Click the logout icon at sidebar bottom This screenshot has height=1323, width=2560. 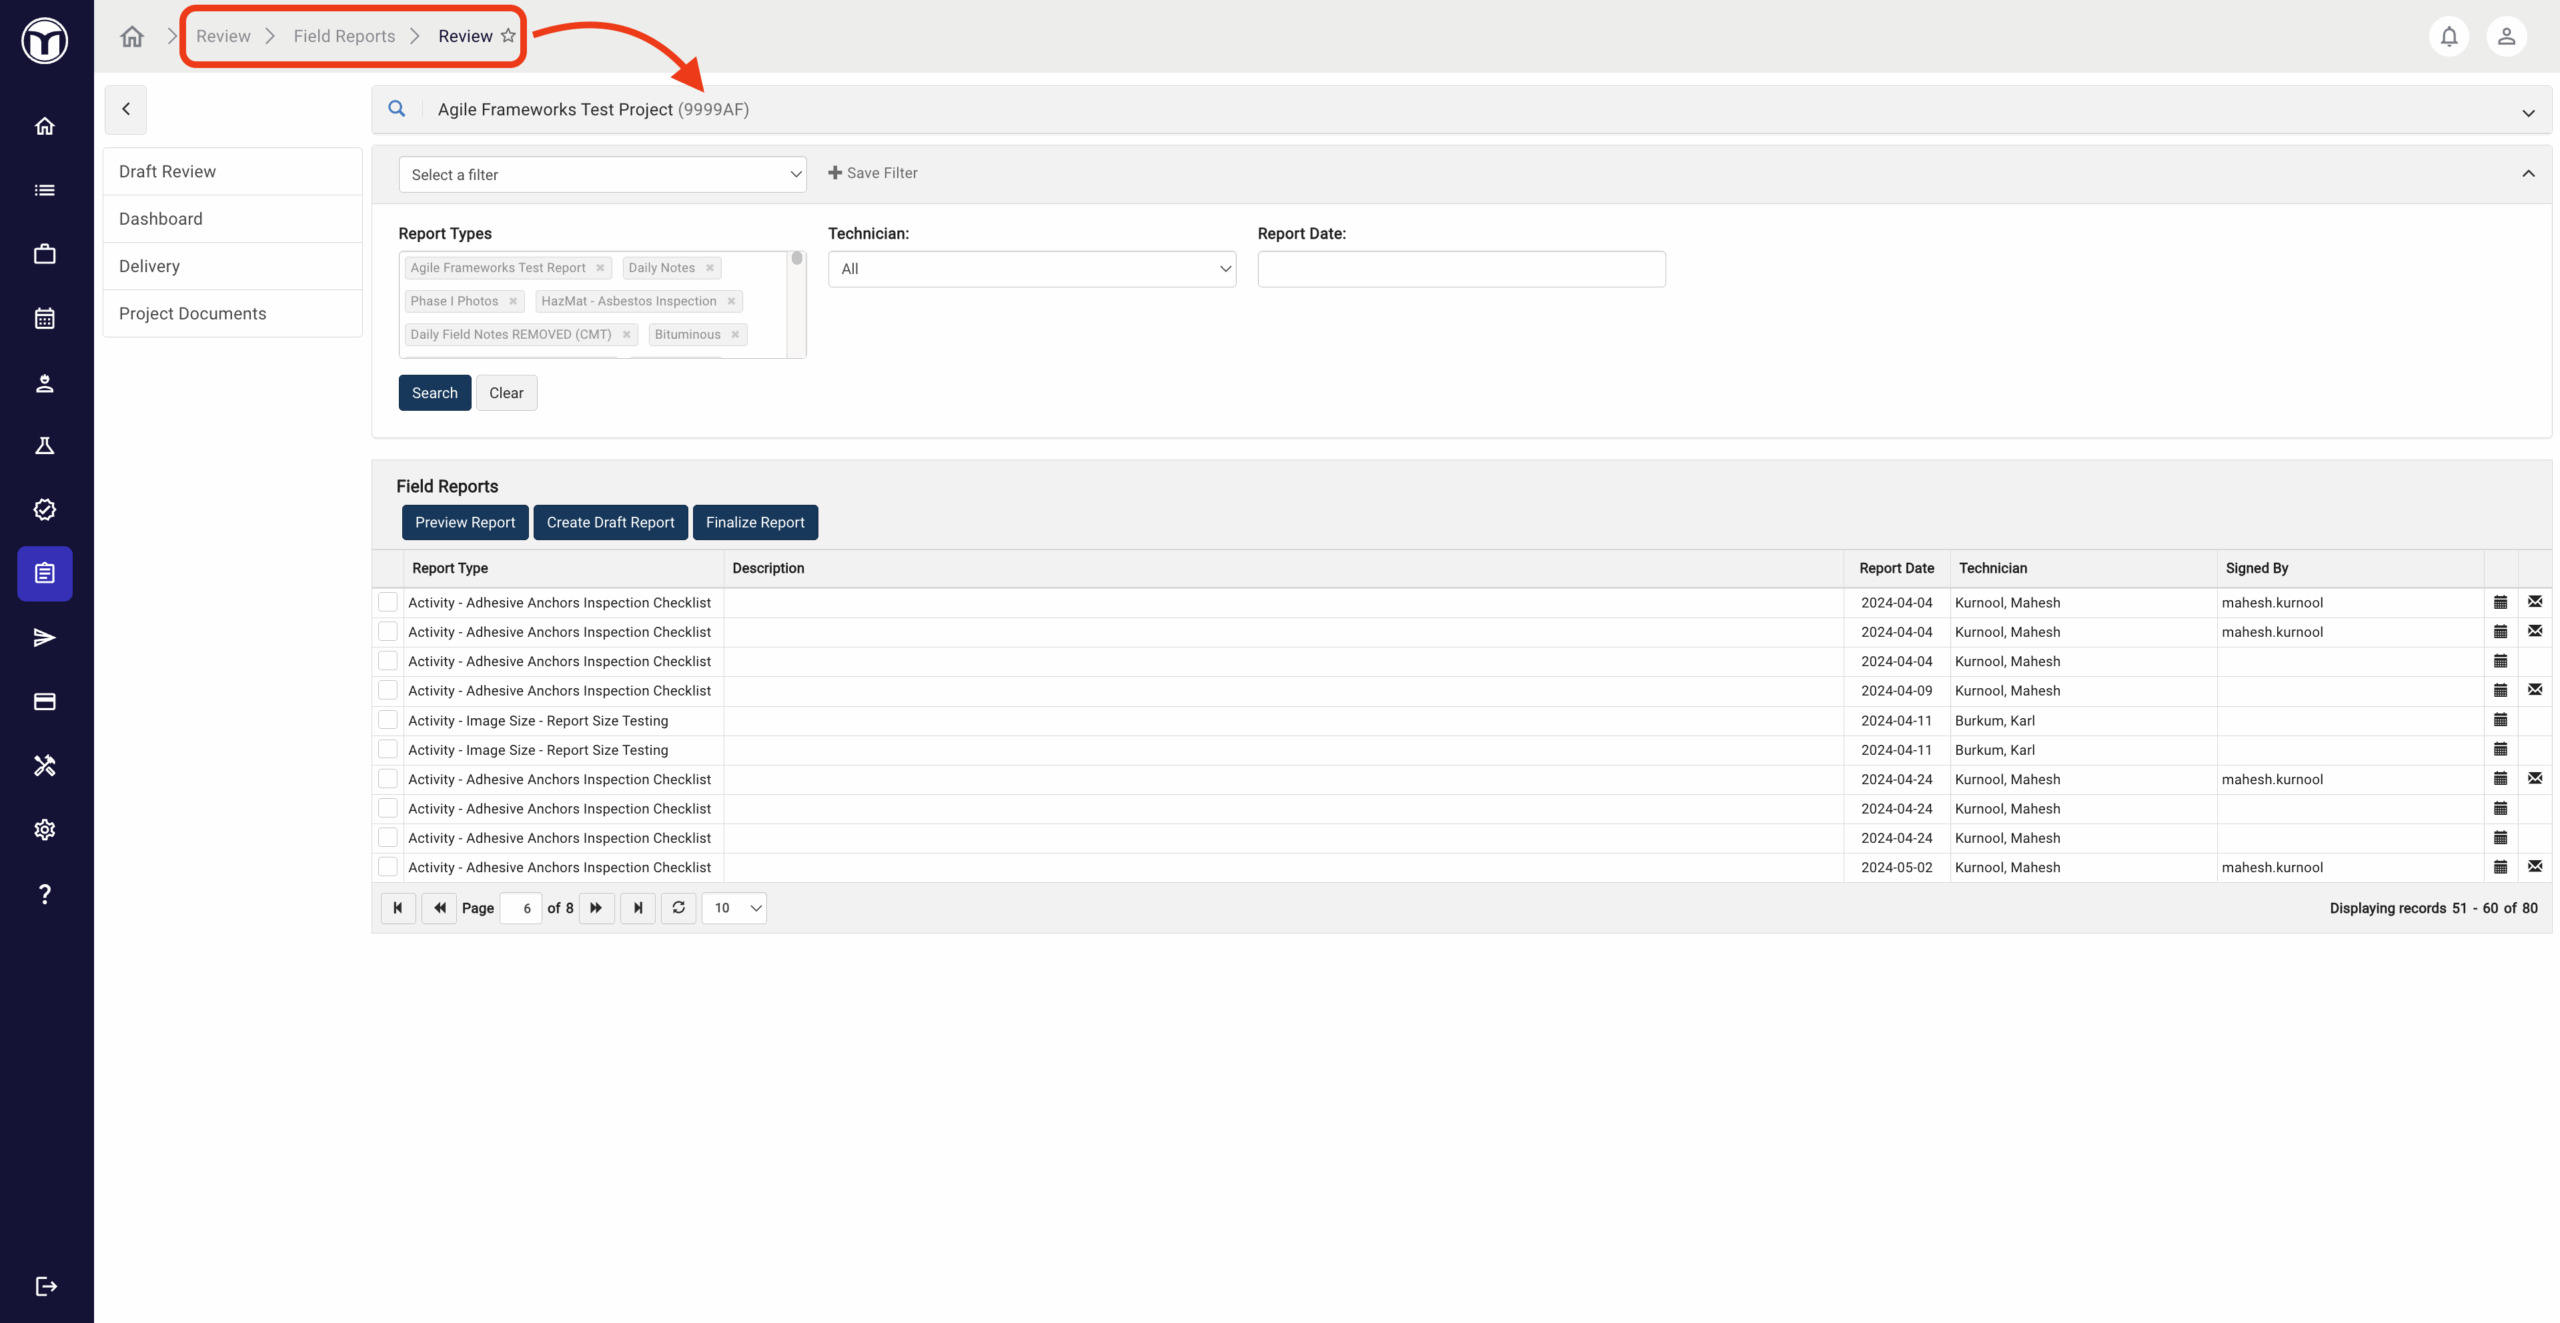[x=45, y=1286]
